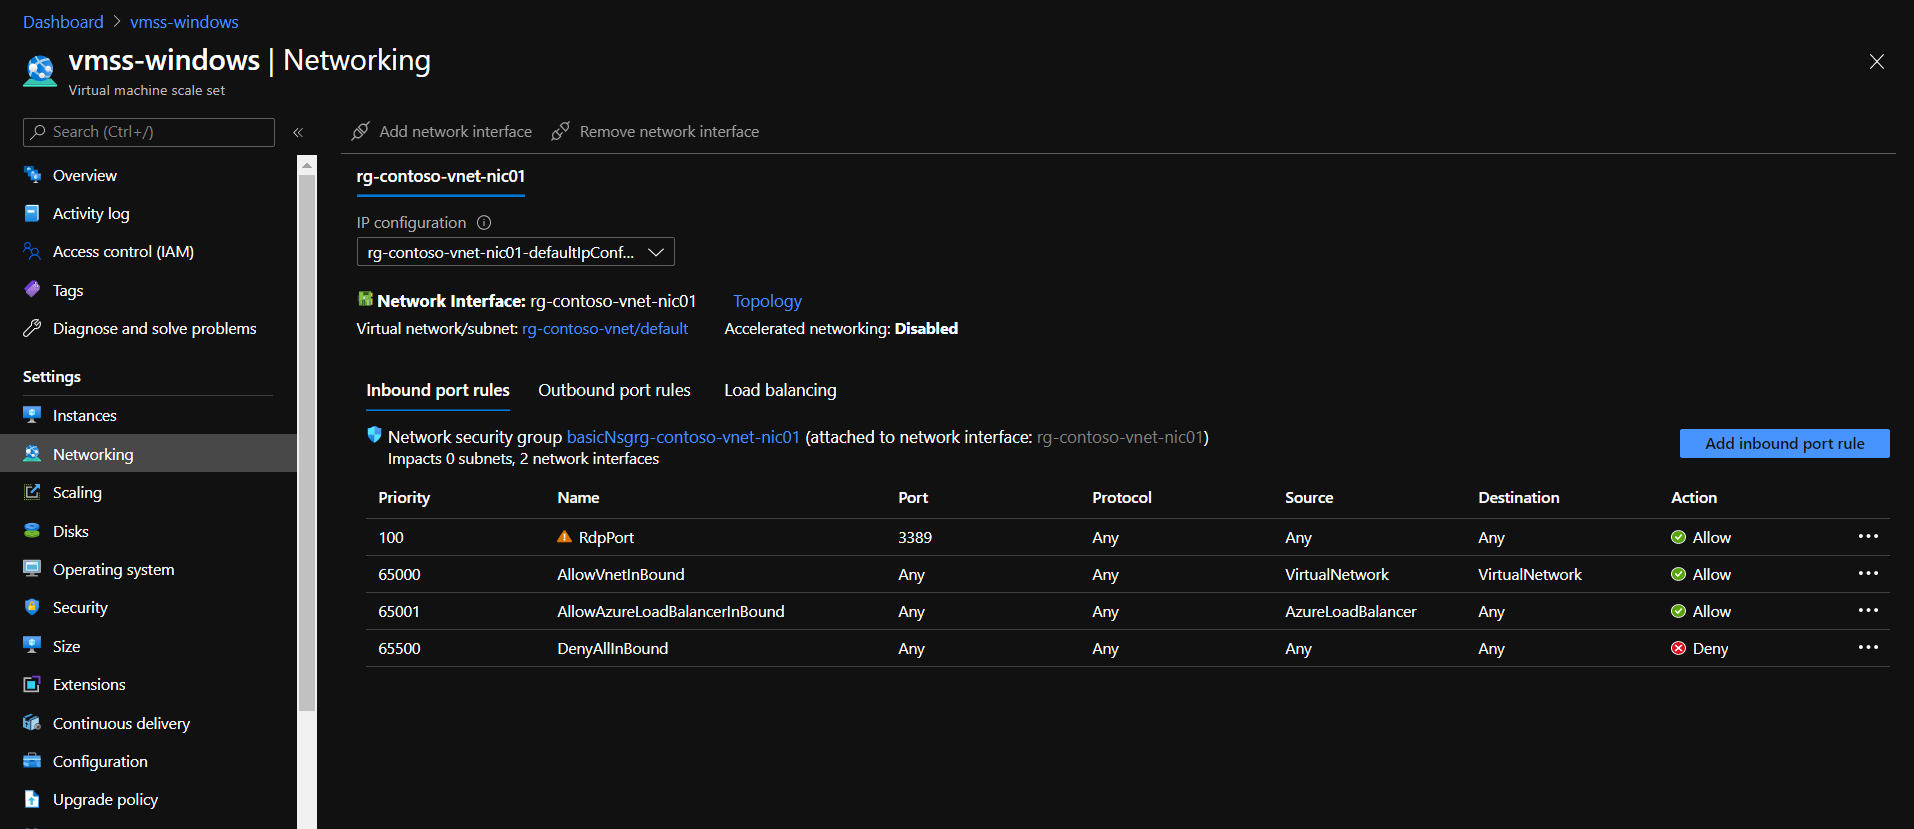
Task: Click the Network Interface green icon
Action: pos(365,299)
